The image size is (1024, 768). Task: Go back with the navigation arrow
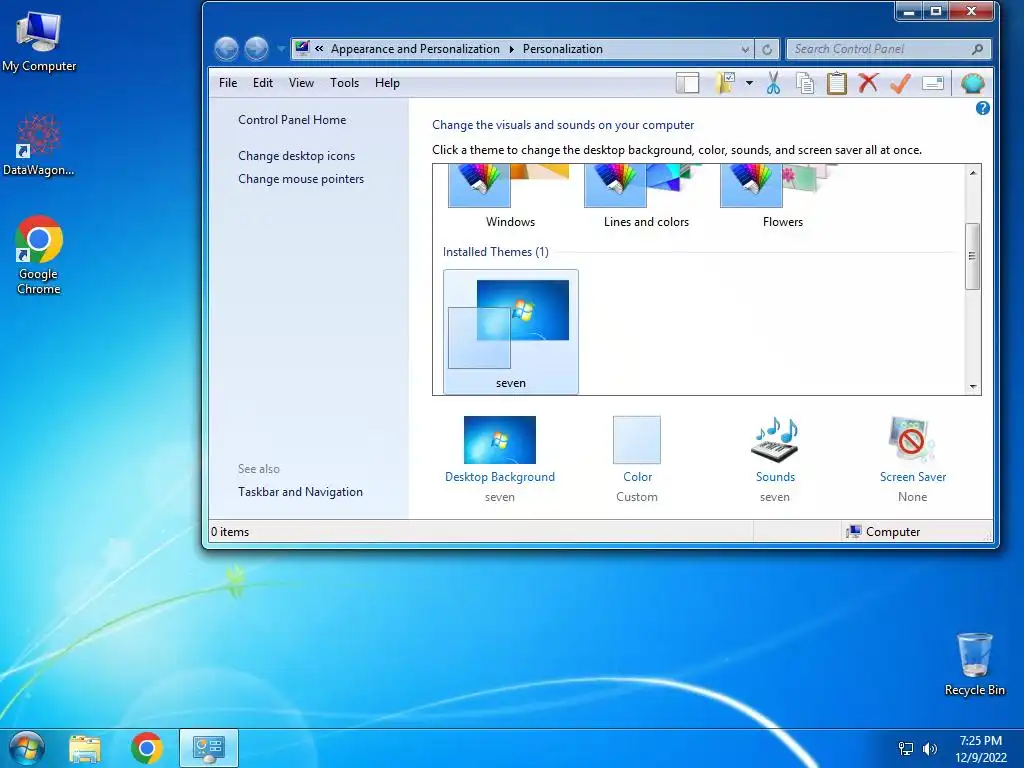pos(227,48)
